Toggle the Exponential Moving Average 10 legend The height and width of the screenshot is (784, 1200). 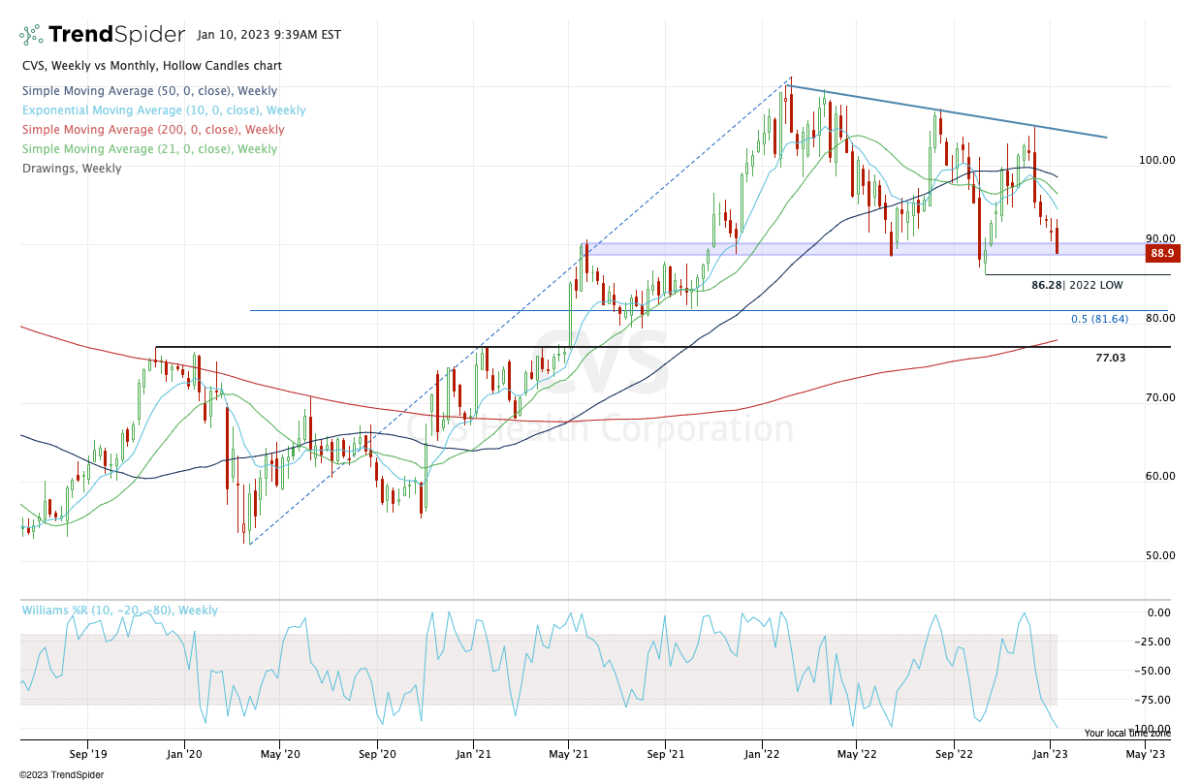(x=163, y=111)
